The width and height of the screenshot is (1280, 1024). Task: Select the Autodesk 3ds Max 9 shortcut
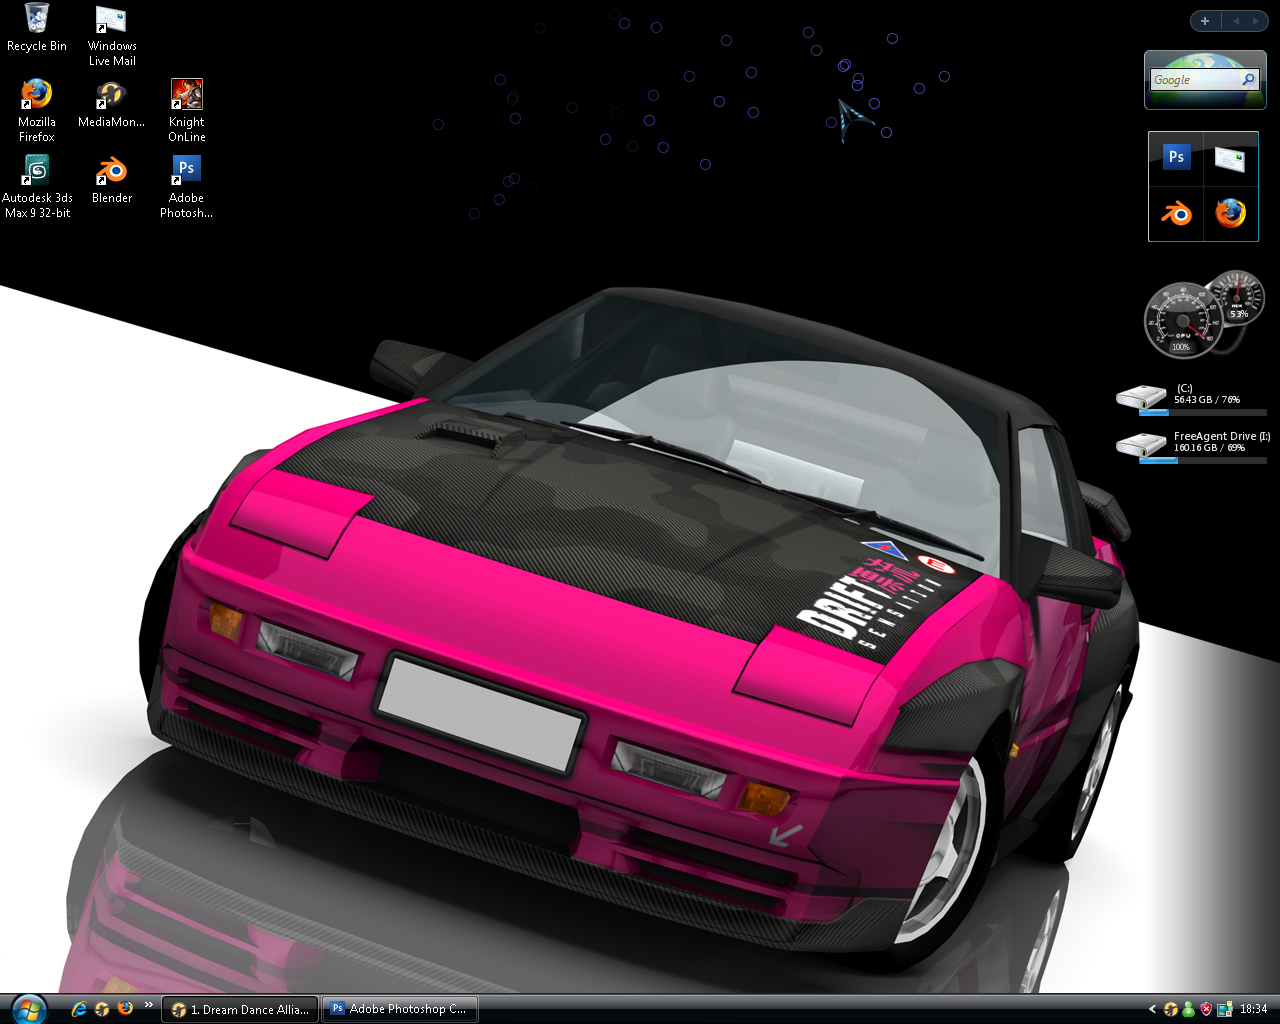click(x=37, y=186)
